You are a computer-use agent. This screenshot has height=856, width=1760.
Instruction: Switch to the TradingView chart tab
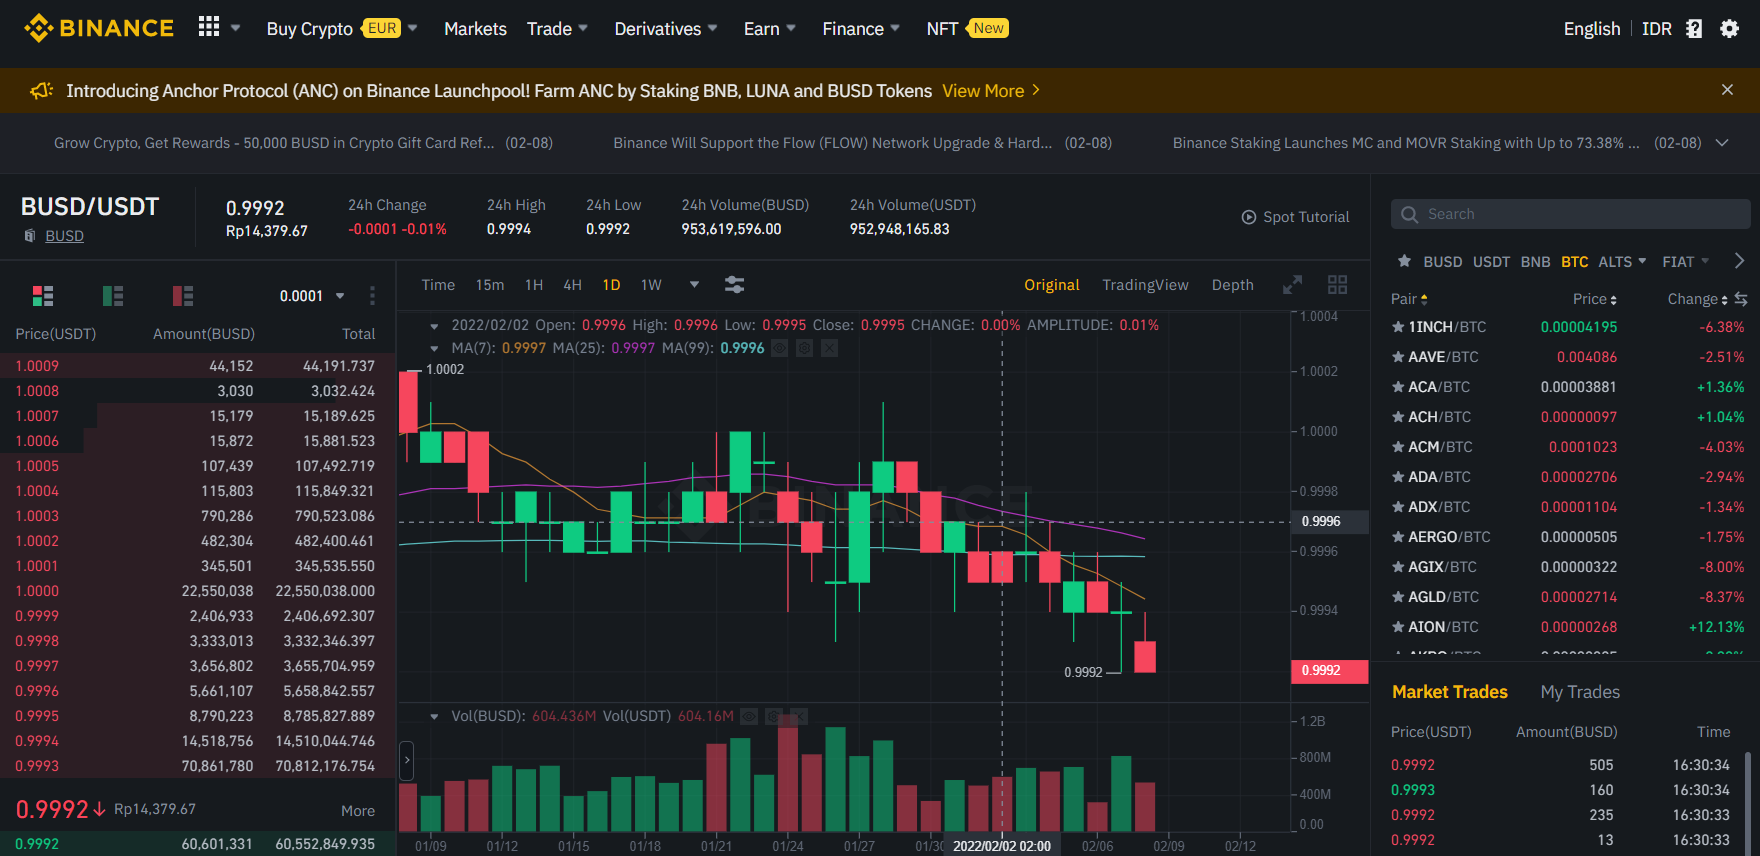pos(1145,285)
